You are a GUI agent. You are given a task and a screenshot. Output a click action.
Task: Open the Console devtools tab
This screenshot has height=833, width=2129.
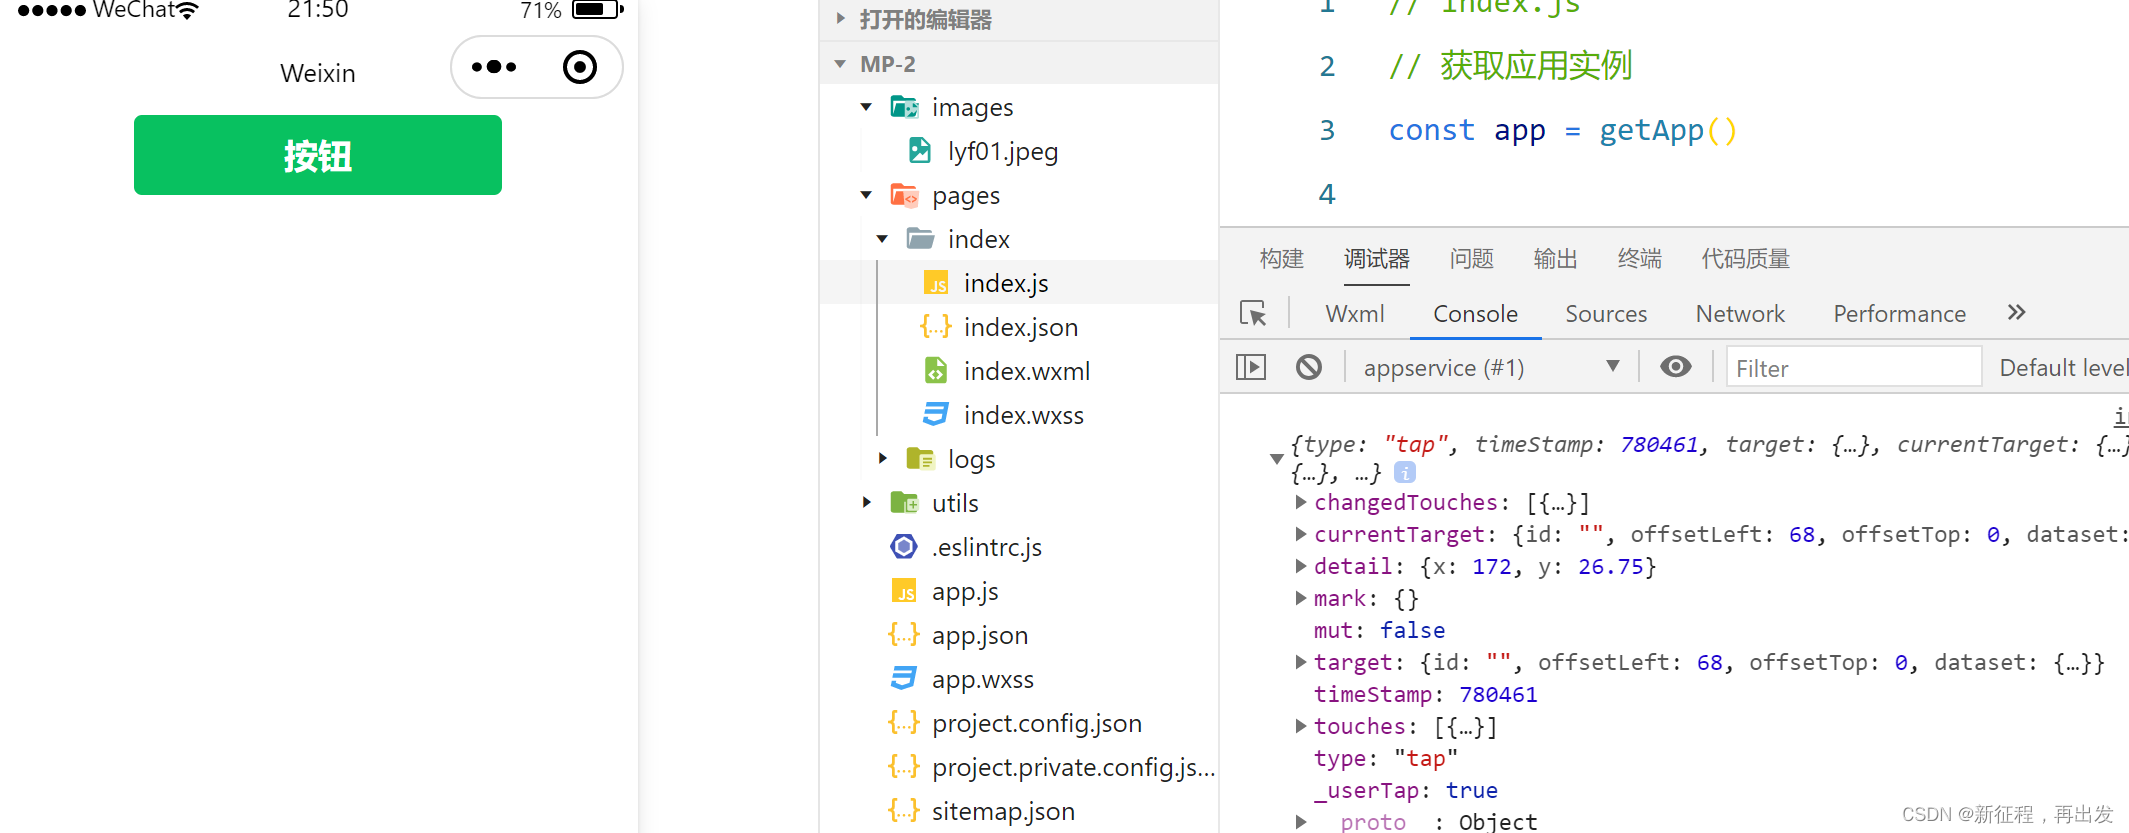pos(1476,313)
